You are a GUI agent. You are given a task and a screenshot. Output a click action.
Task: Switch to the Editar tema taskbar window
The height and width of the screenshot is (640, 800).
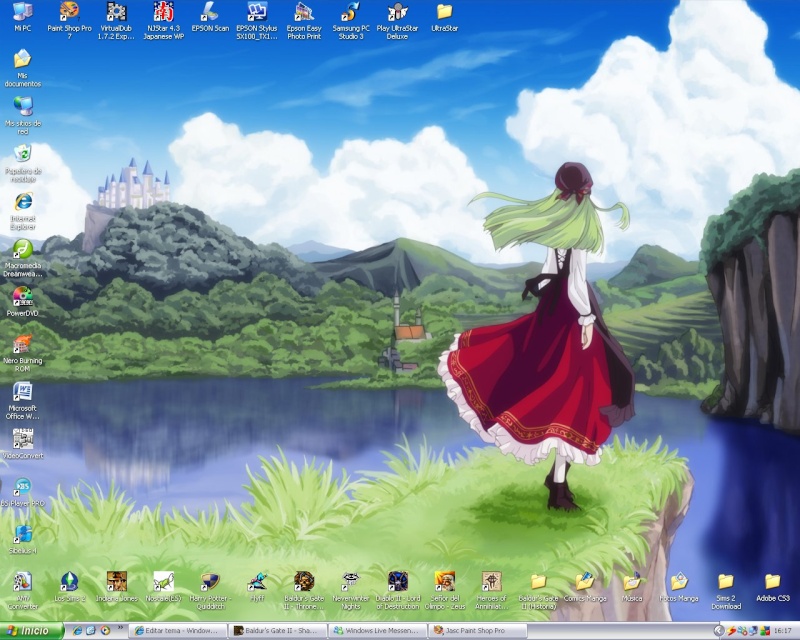177,631
